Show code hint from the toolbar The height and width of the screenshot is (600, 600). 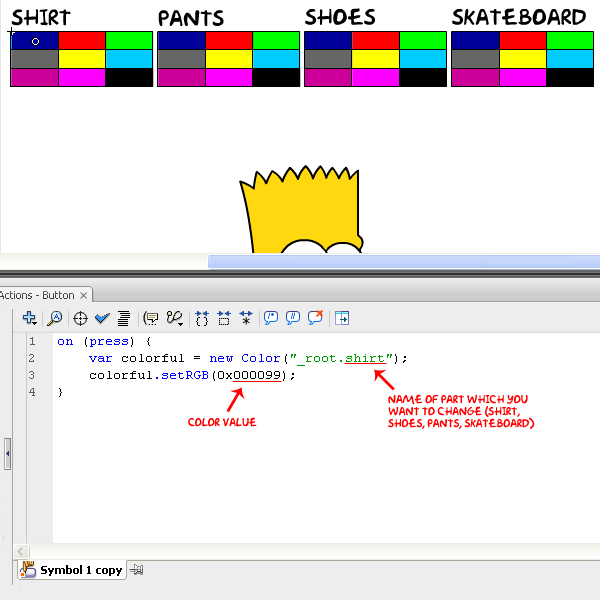tap(151, 318)
